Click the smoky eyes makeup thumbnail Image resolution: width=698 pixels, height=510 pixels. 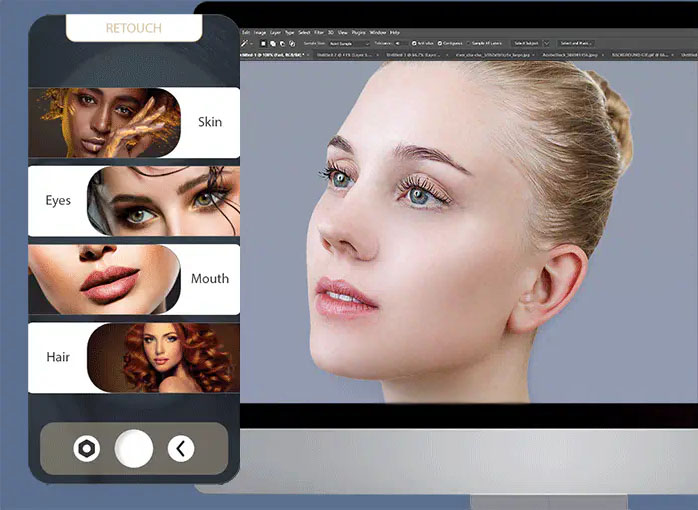pos(164,201)
